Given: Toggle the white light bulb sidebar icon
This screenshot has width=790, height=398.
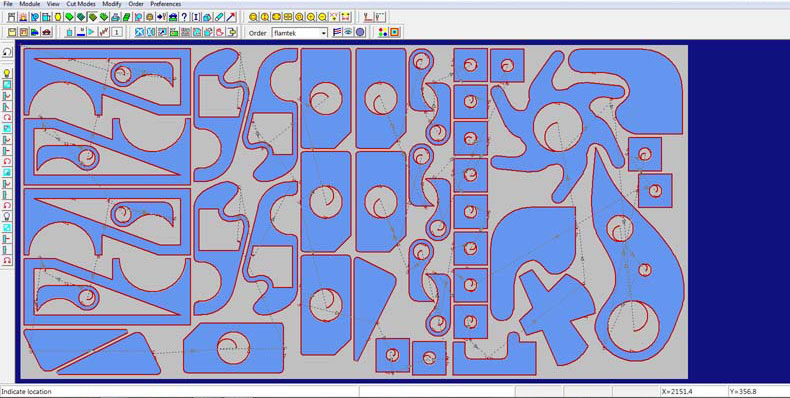Looking at the screenshot, I should [x=7, y=216].
